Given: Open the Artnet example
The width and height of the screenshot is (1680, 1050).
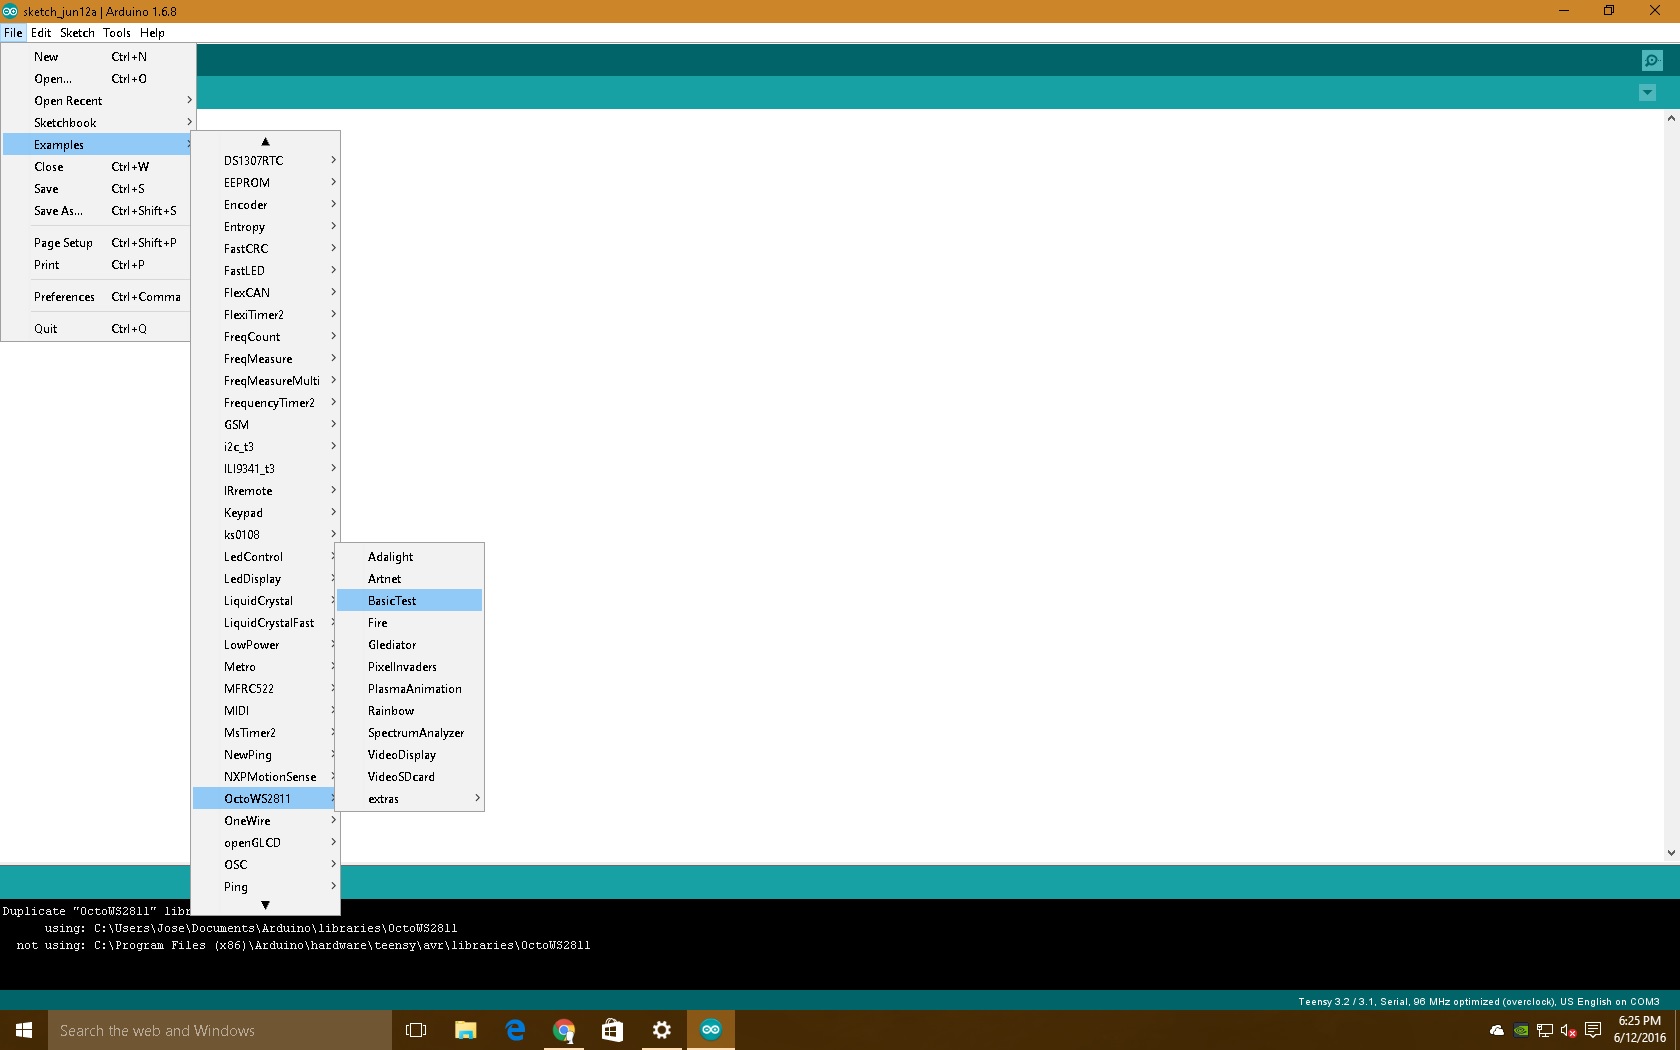Looking at the screenshot, I should point(410,579).
